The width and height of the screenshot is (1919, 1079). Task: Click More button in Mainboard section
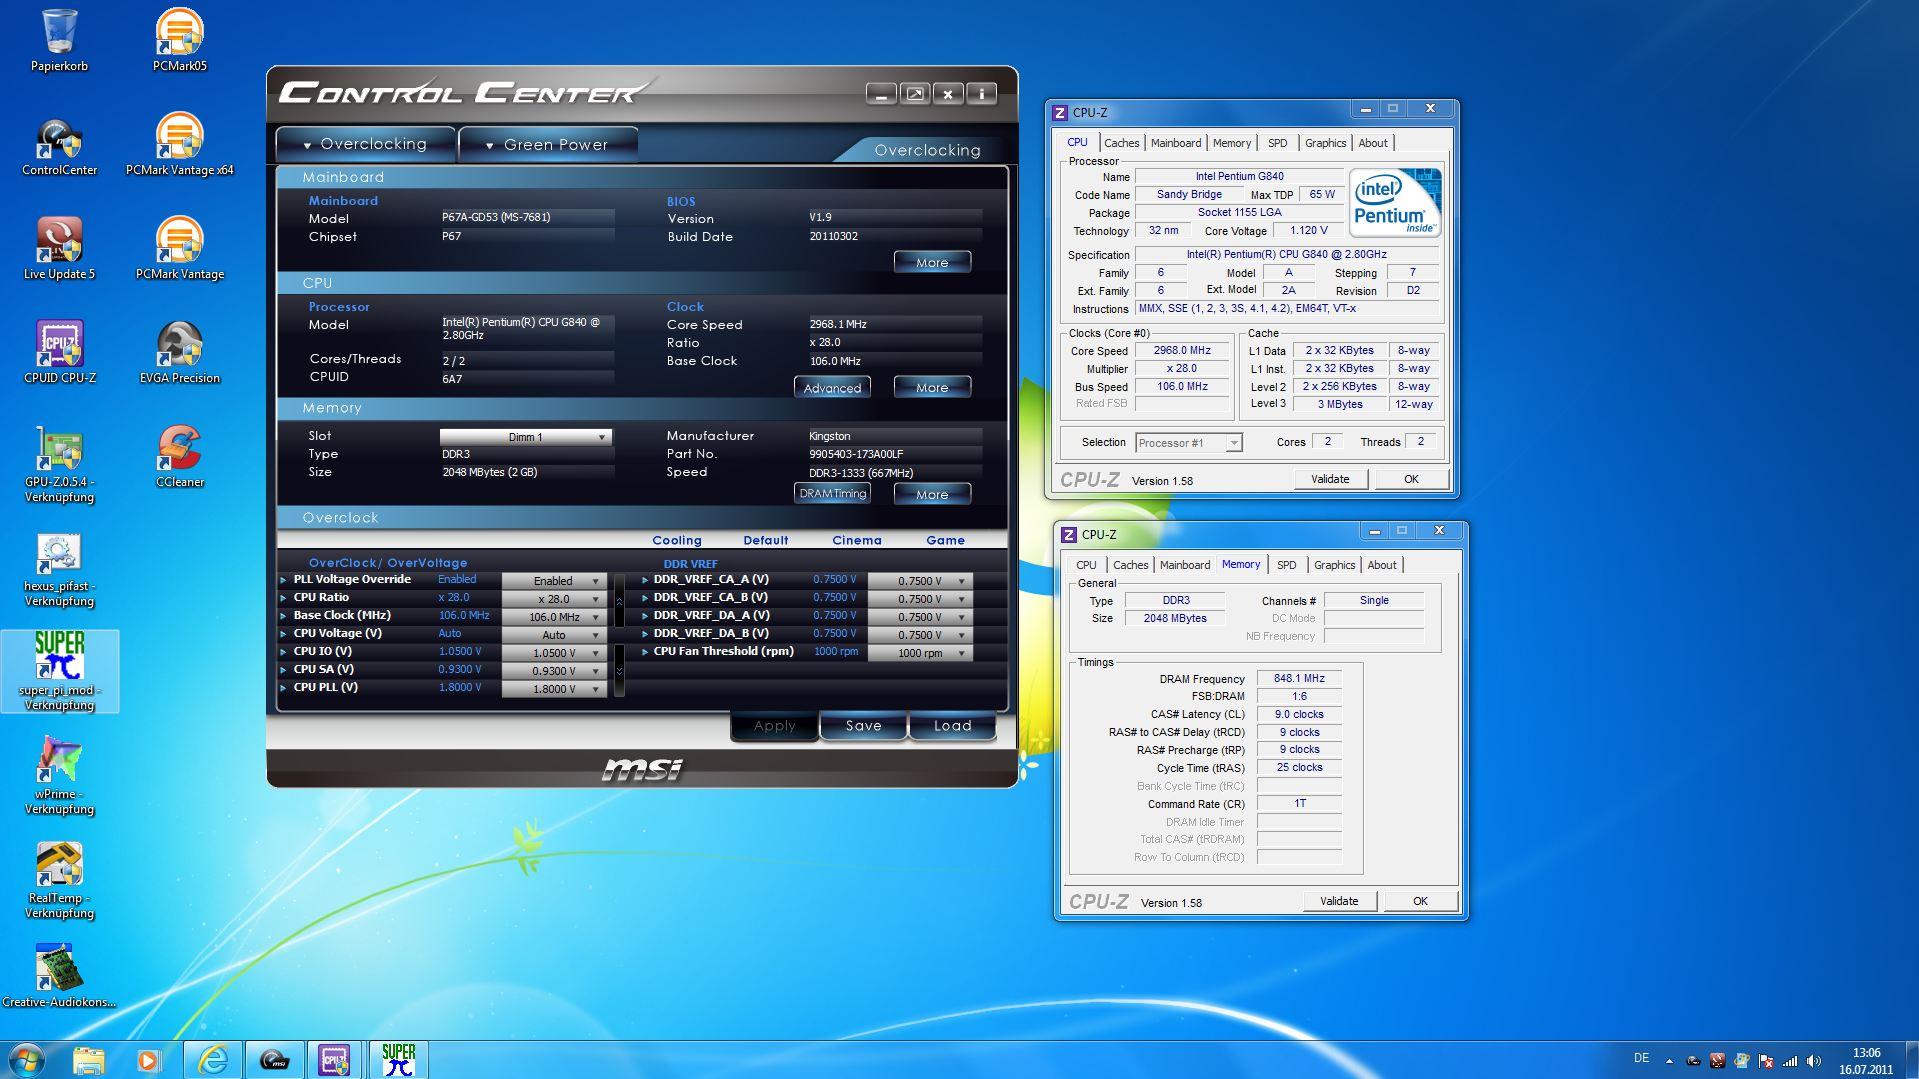(x=932, y=262)
